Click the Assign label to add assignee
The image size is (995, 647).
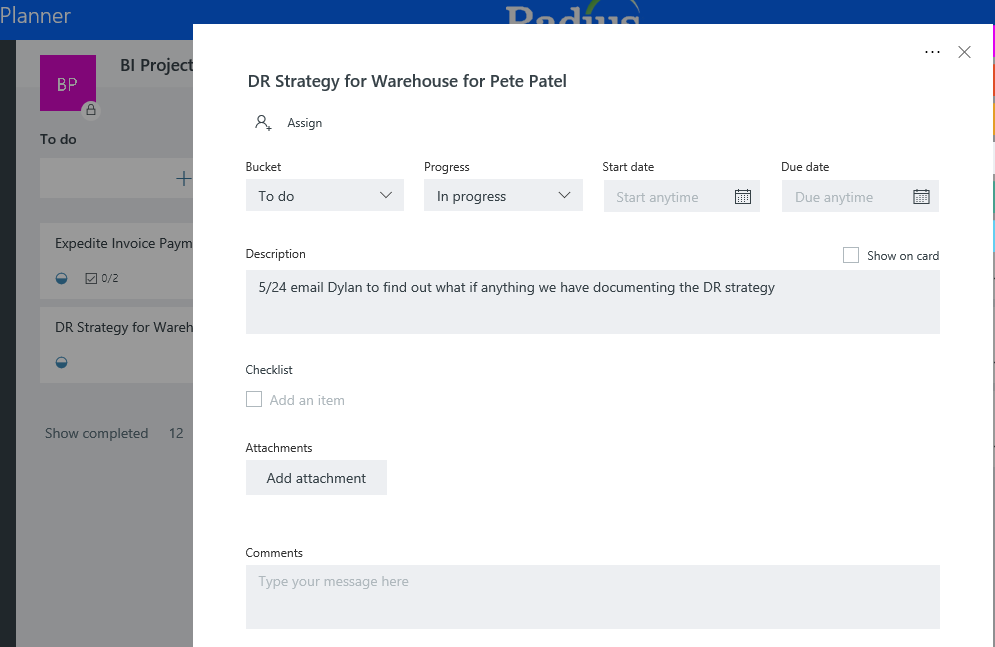305,123
